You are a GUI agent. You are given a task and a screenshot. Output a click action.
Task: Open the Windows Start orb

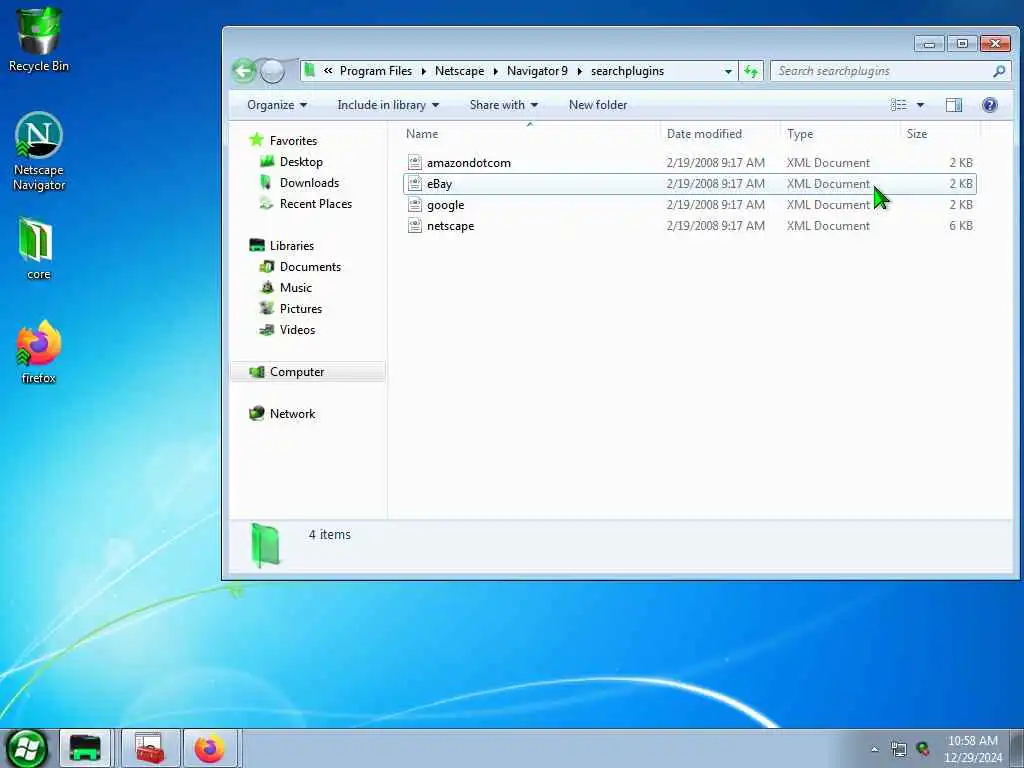coord(27,748)
